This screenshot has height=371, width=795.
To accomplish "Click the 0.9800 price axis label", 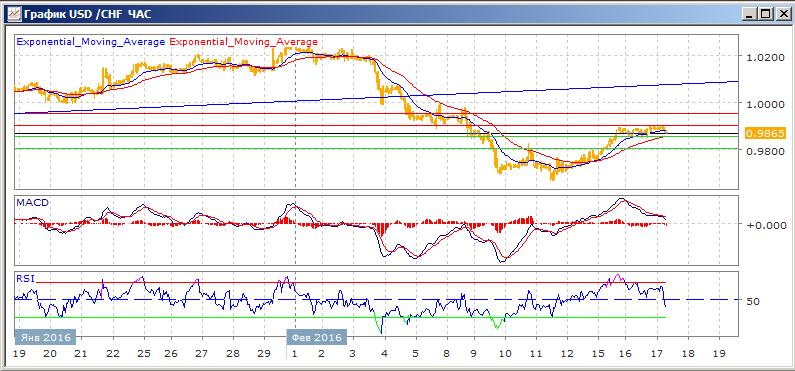I will [x=766, y=151].
